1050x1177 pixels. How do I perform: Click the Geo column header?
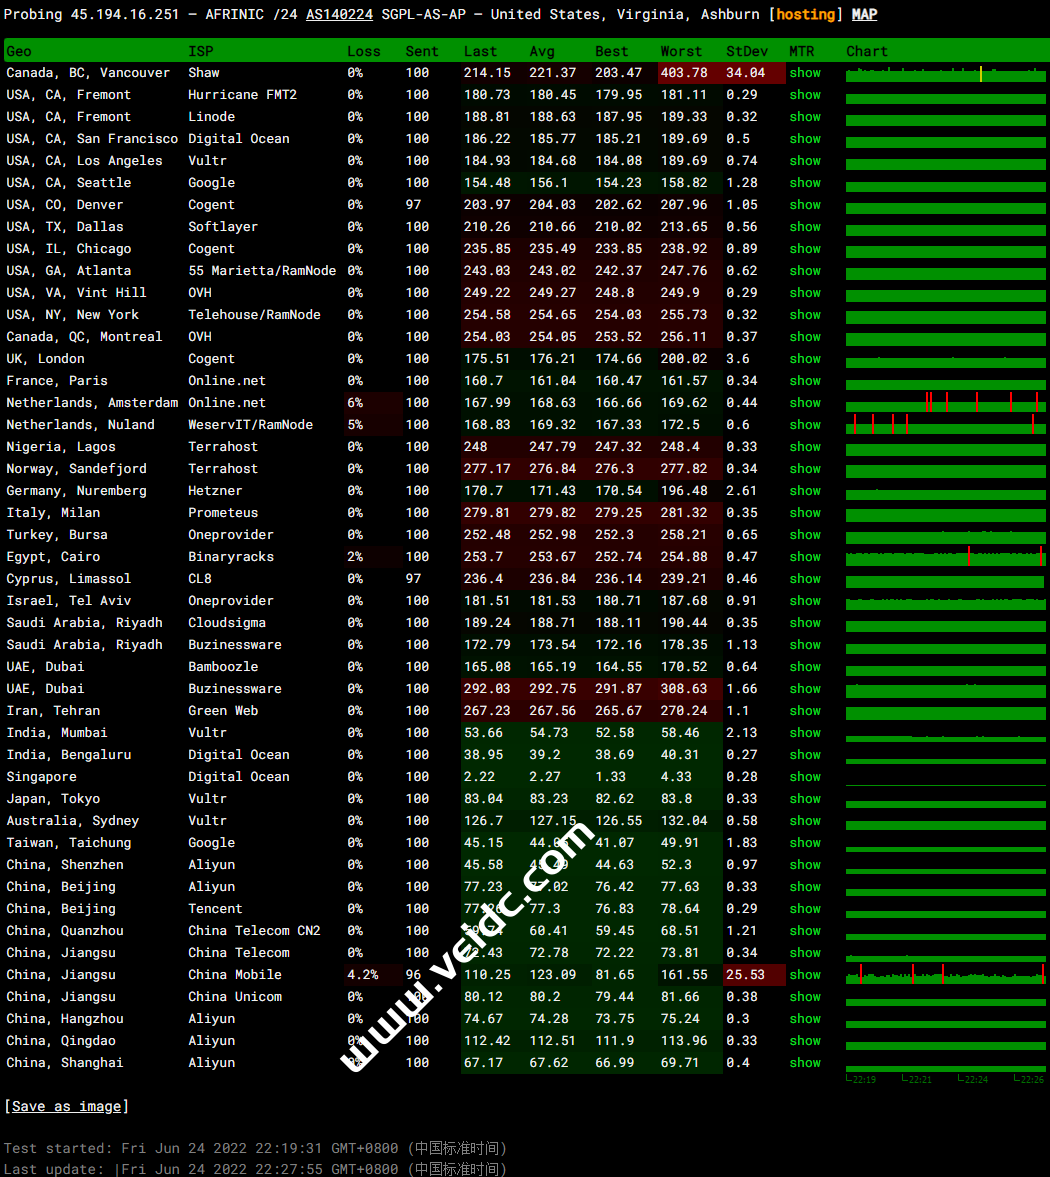pos(19,51)
